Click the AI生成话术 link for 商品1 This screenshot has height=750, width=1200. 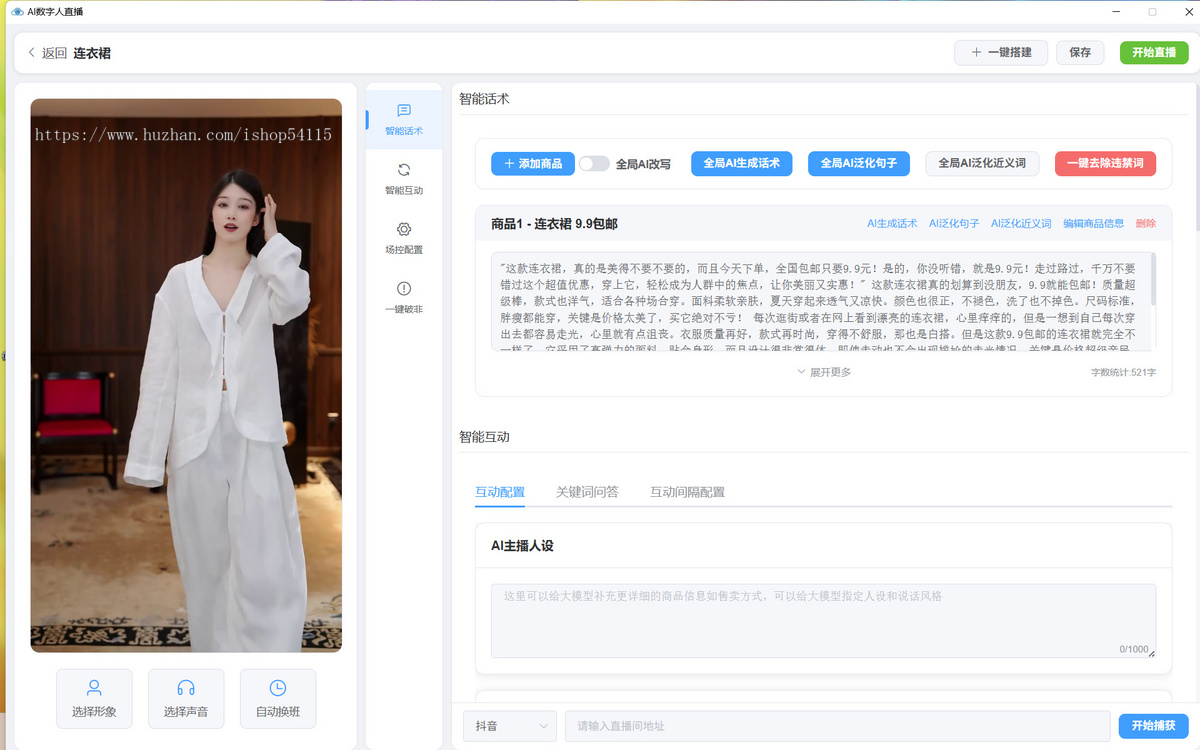[x=892, y=224]
